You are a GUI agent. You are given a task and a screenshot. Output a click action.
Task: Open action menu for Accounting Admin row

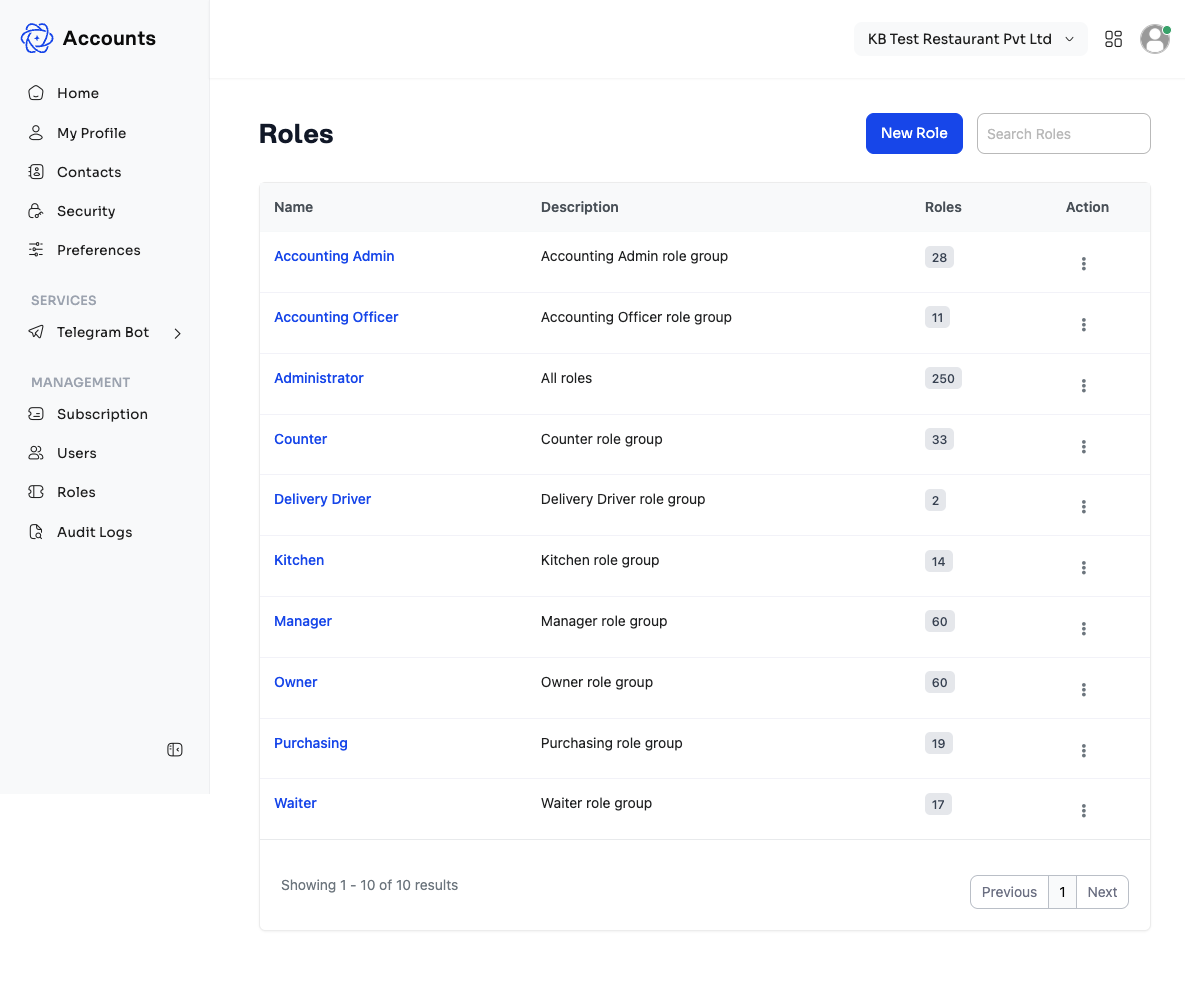[x=1083, y=264]
